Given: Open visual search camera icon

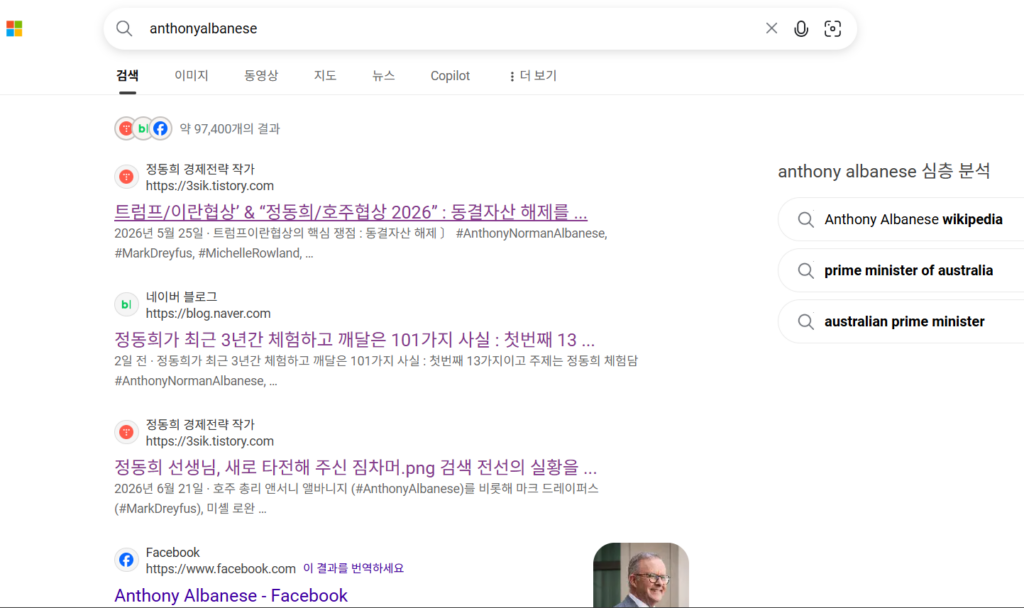Looking at the screenshot, I should coord(832,29).
